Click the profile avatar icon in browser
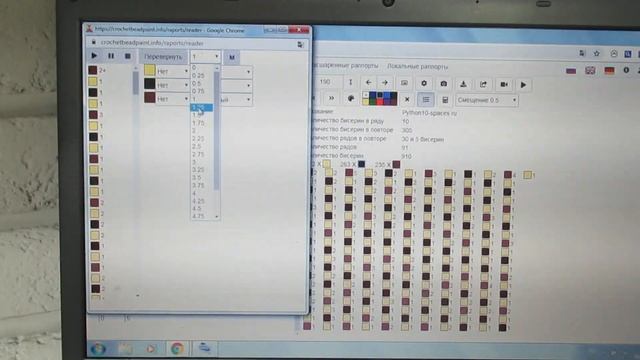This screenshot has width=640, height=360. [613, 54]
